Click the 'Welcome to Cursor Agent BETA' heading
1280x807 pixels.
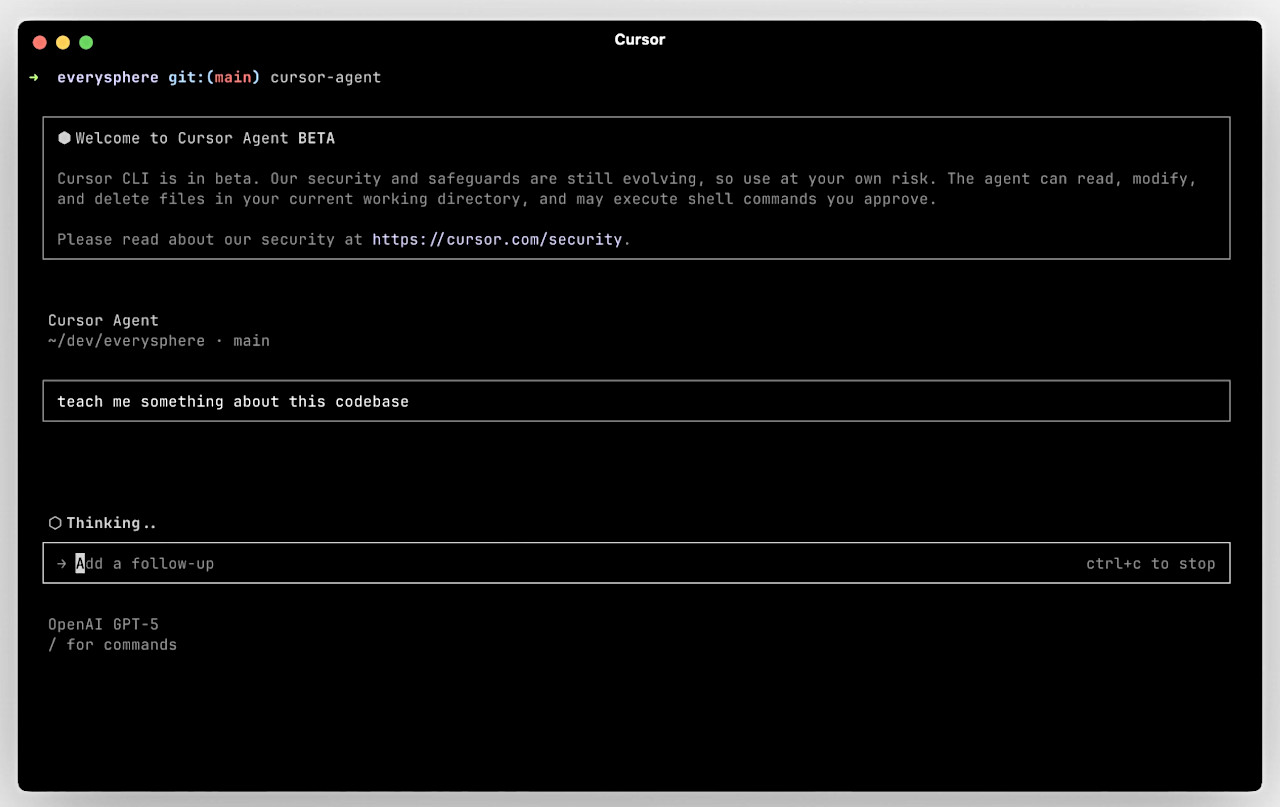tap(205, 138)
